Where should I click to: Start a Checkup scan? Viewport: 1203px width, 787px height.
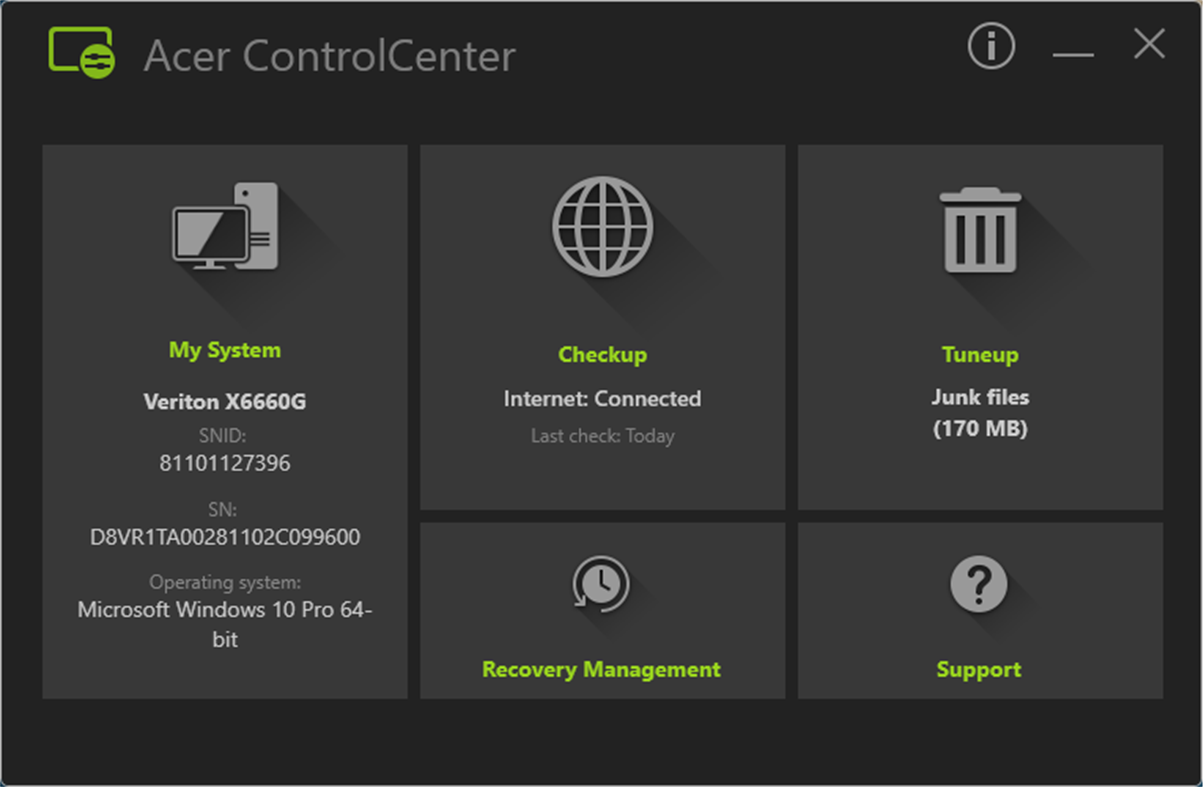tap(601, 354)
